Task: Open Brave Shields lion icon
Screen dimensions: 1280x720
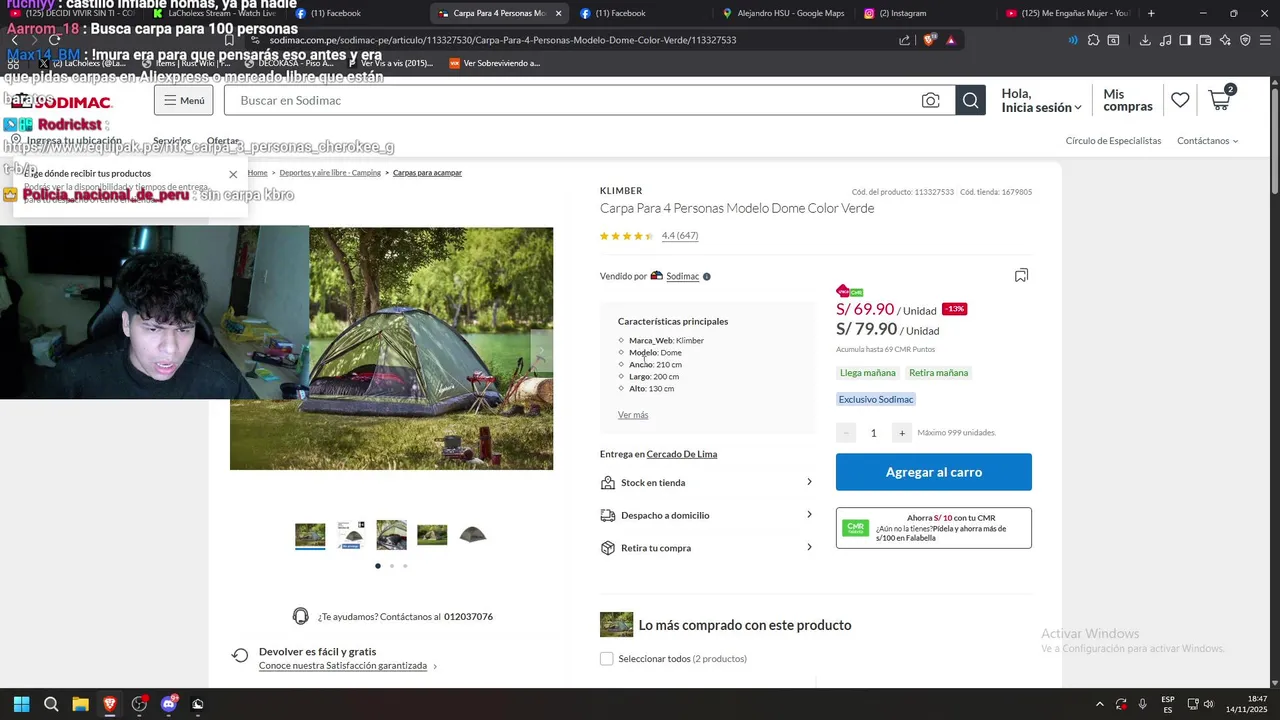Action: [x=929, y=40]
